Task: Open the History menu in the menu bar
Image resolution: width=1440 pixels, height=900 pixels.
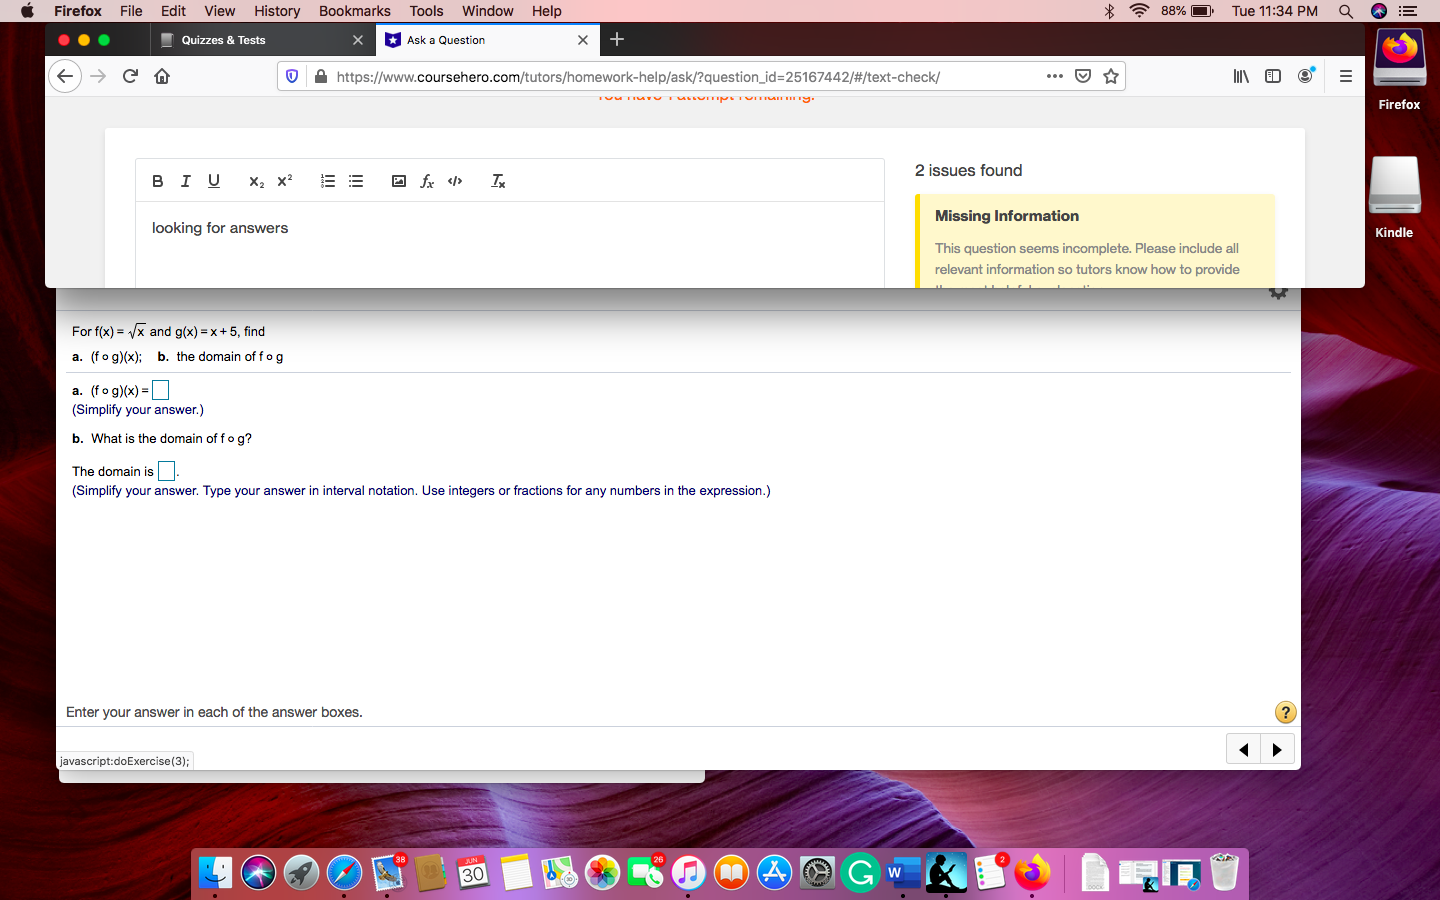Action: 277,11
